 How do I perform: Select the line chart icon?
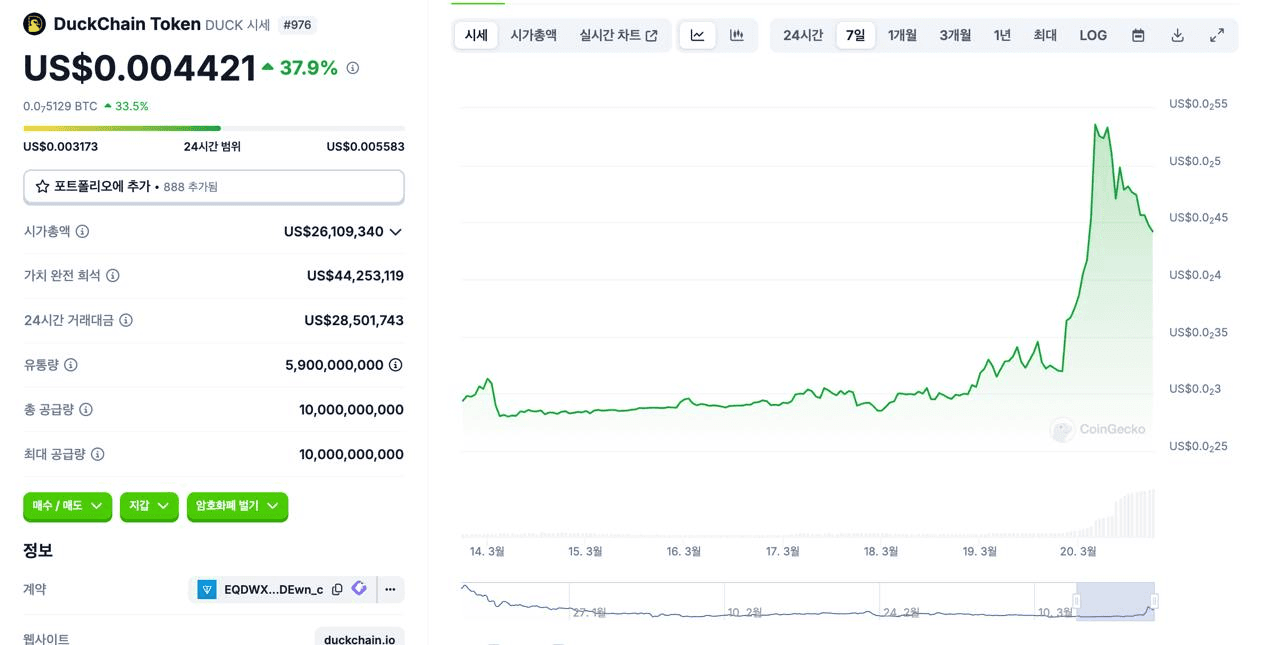697,35
